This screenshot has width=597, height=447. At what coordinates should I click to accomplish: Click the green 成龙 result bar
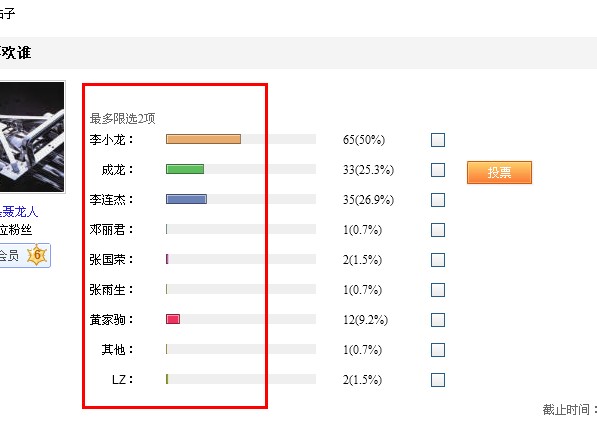[x=185, y=169]
